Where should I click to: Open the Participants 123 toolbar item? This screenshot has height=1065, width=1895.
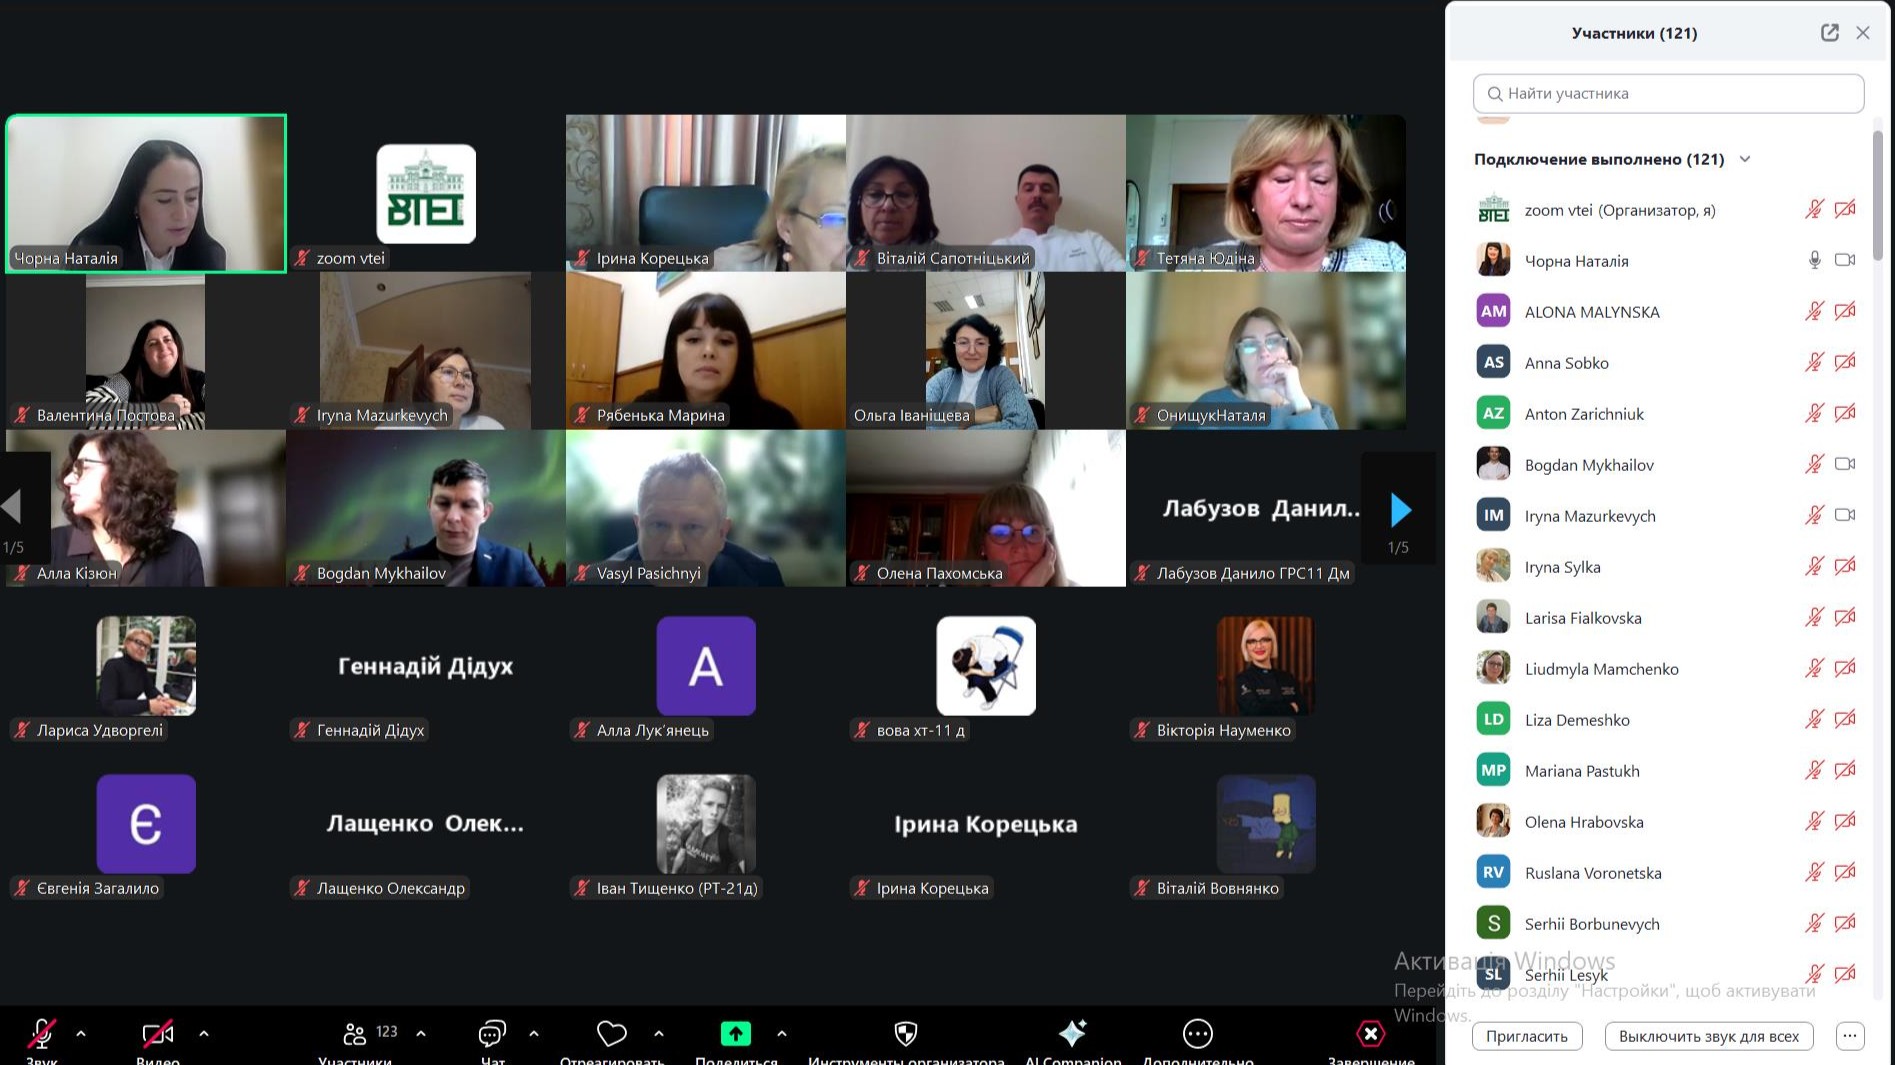356,1033
